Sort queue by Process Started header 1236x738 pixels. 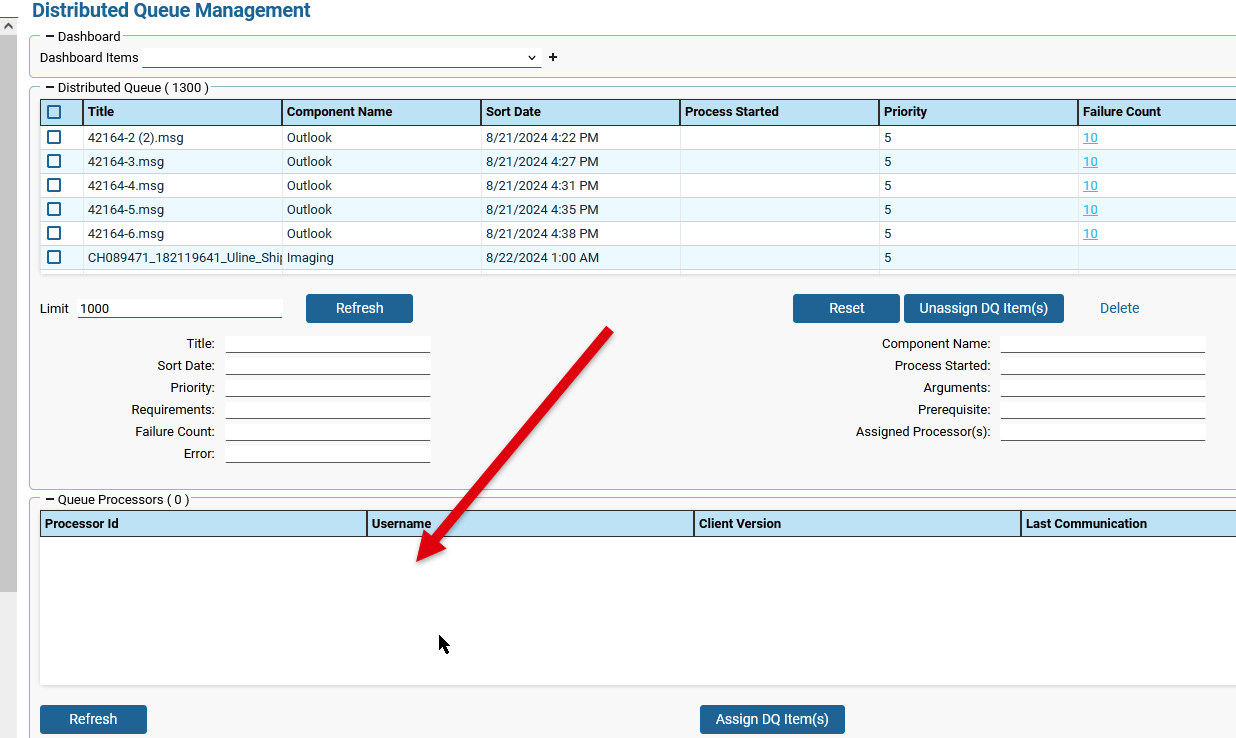click(780, 112)
